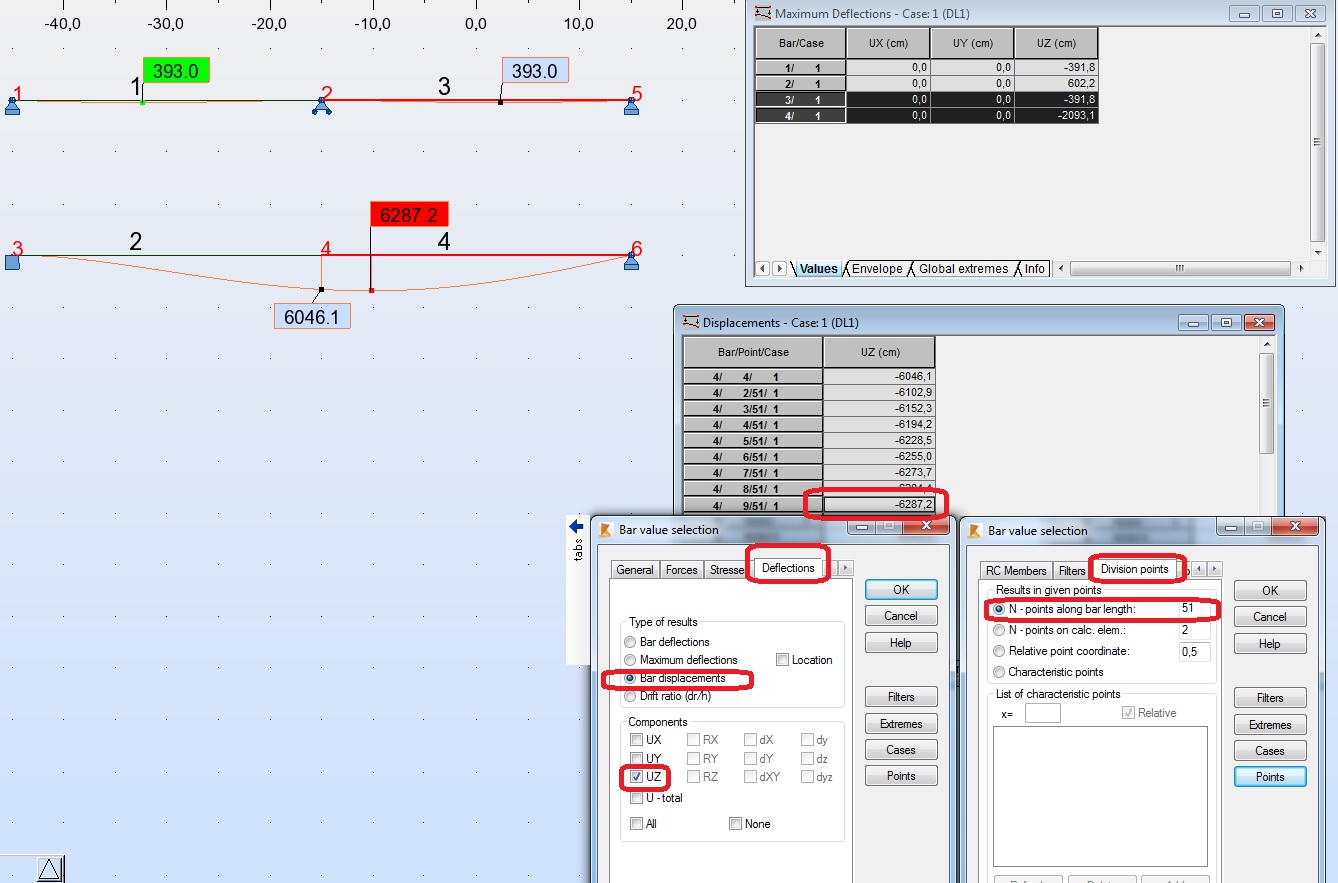Open the Envelope sheet tab
Viewport: 1338px width, 883px height.
[877, 268]
